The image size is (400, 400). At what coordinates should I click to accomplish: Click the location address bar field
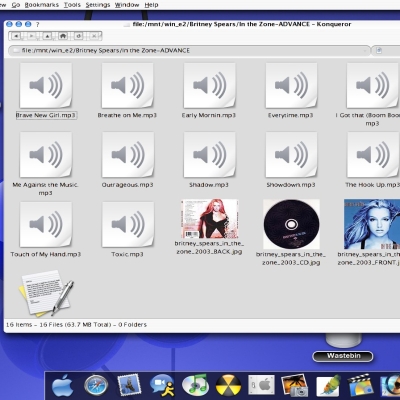coord(189,51)
